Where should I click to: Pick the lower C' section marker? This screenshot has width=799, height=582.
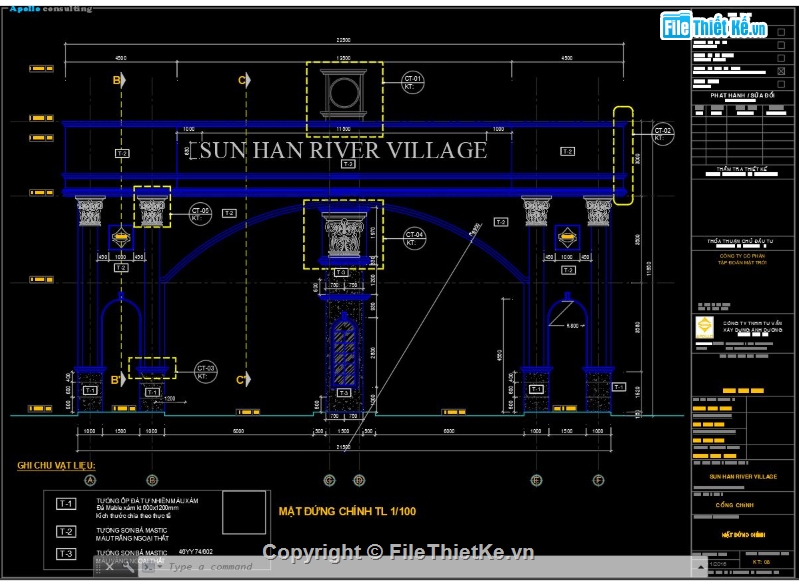pyautogui.click(x=244, y=380)
